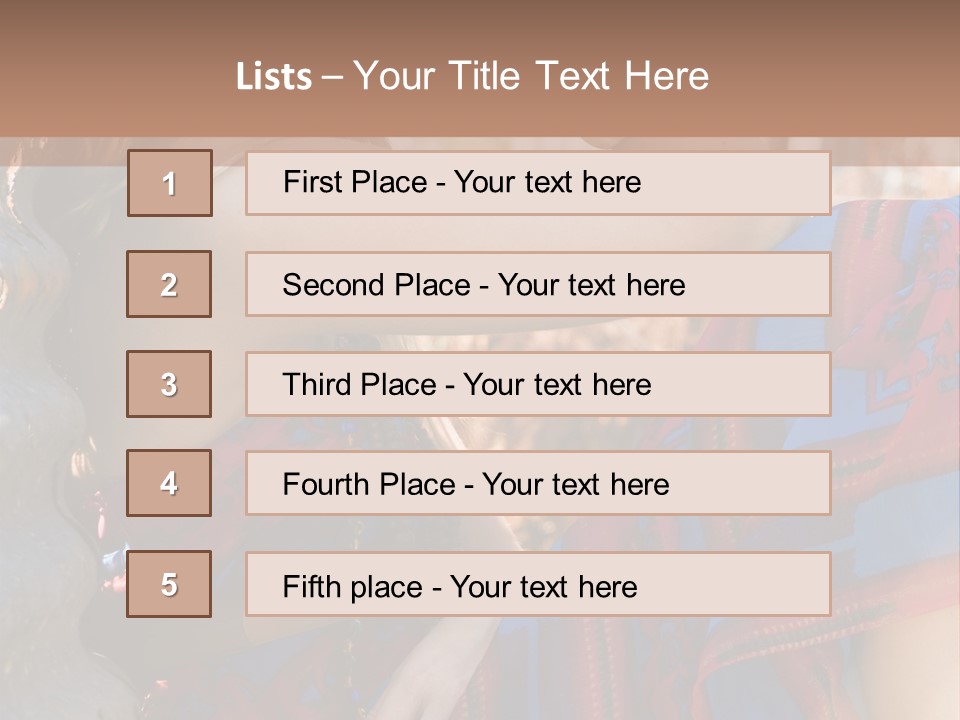Click the box labeled 3
Image resolution: width=960 pixels, height=720 pixels.
[169, 384]
